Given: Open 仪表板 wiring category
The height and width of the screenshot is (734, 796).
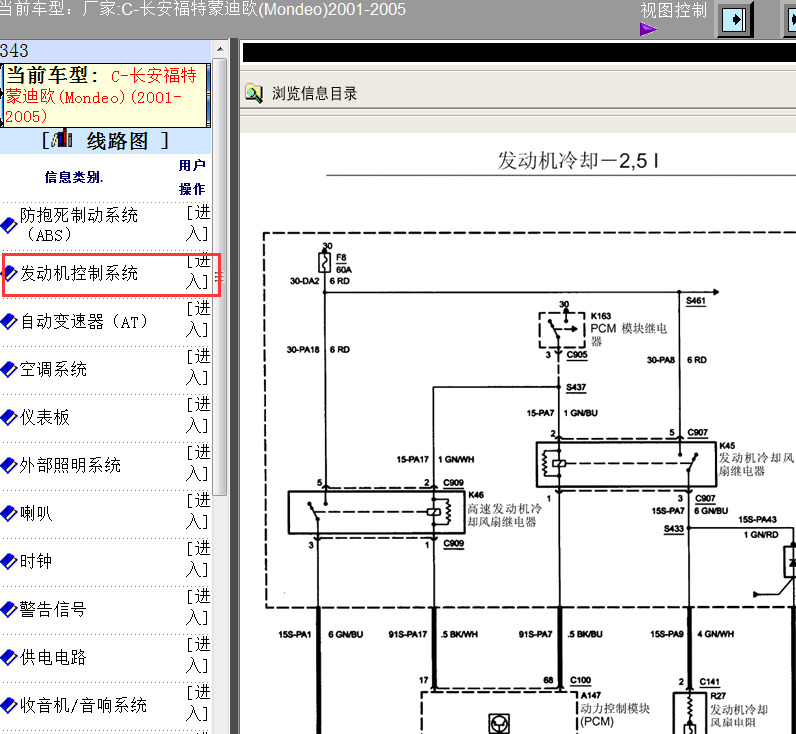Looking at the screenshot, I should click(x=45, y=417).
